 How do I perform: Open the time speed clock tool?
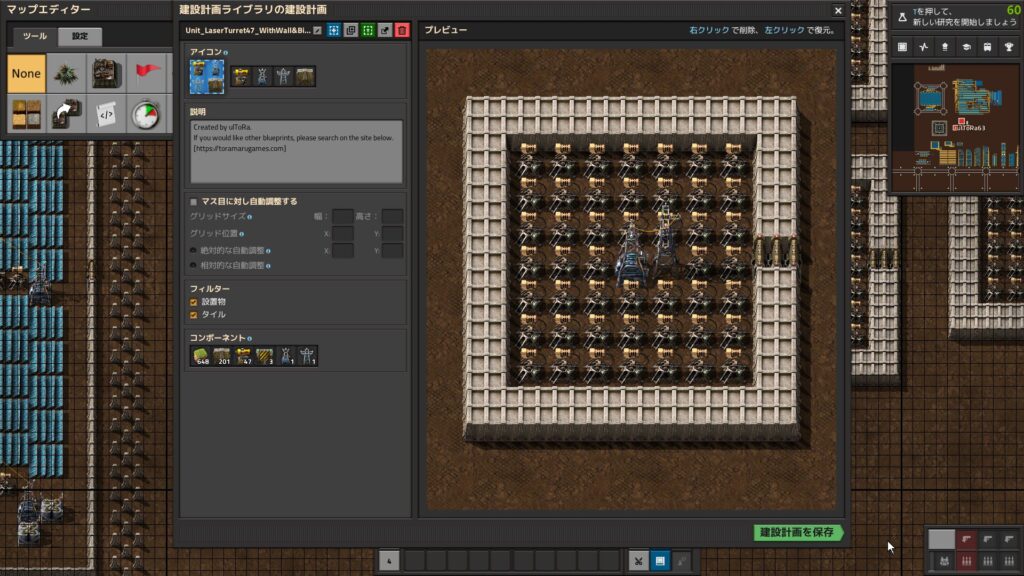[x=146, y=114]
